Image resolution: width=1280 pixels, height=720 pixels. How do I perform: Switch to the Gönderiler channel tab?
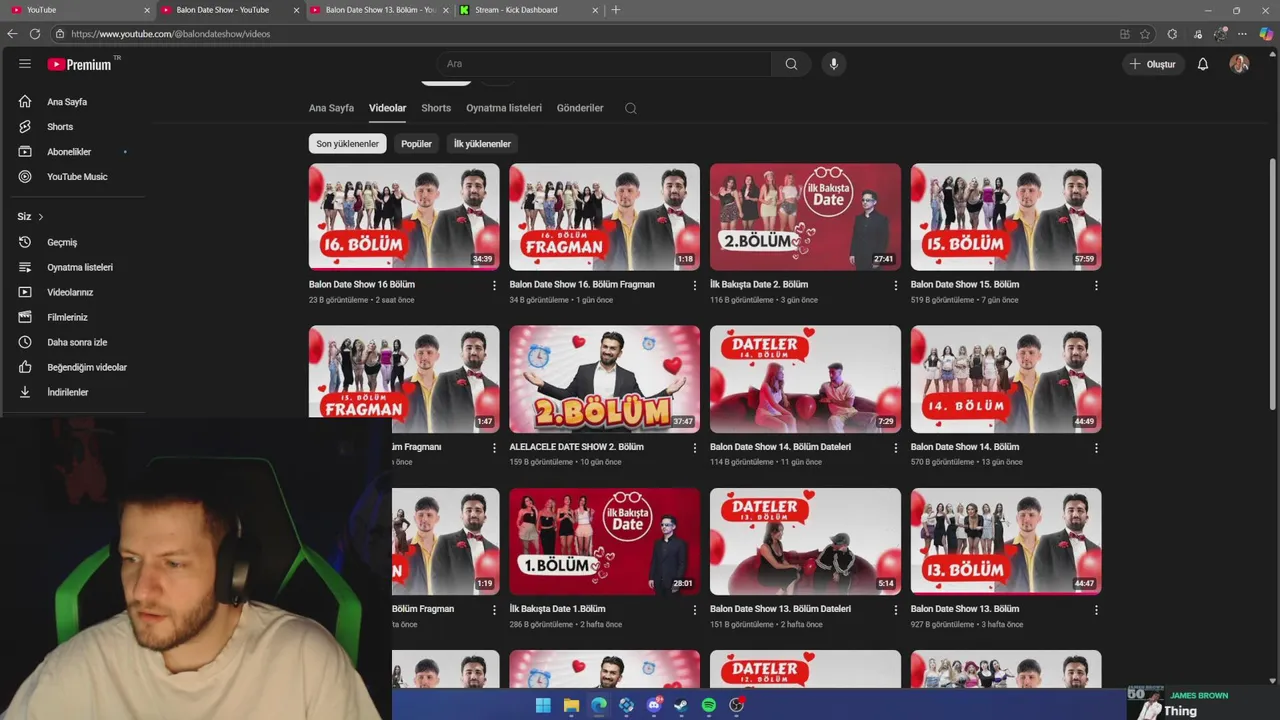(580, 108)
